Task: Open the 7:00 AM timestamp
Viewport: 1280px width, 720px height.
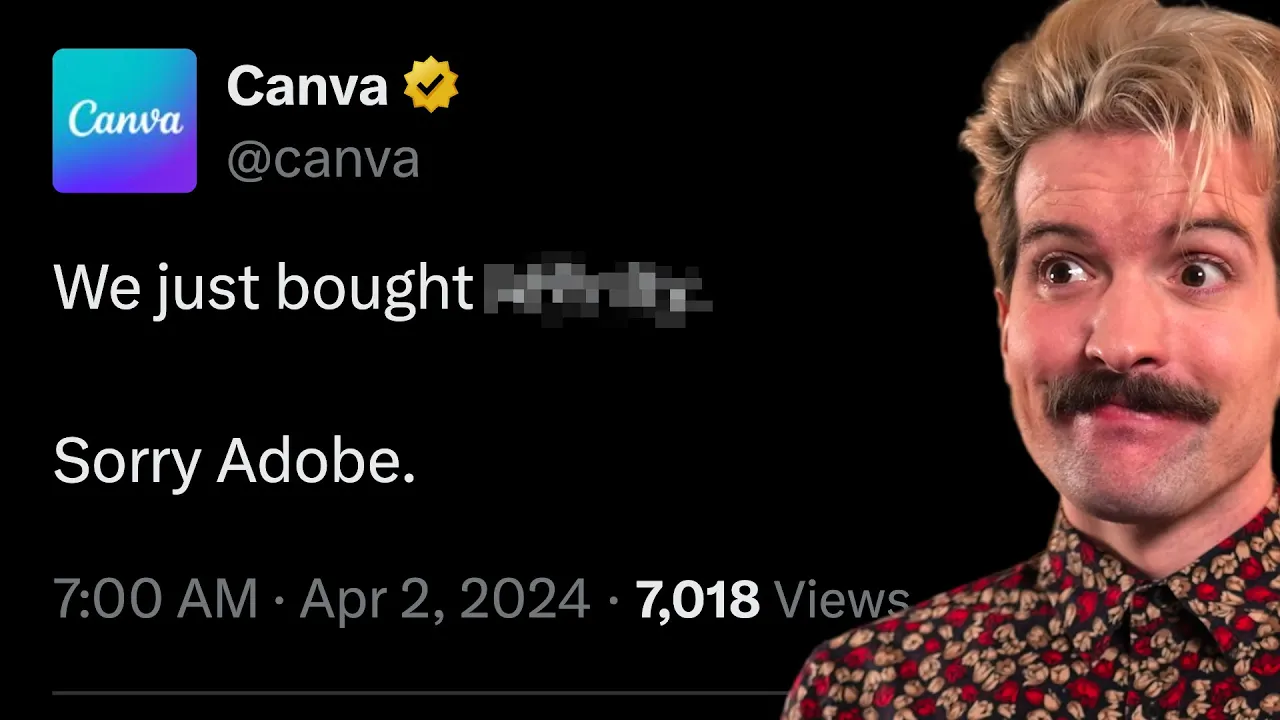Action: (x=155, y=599)
